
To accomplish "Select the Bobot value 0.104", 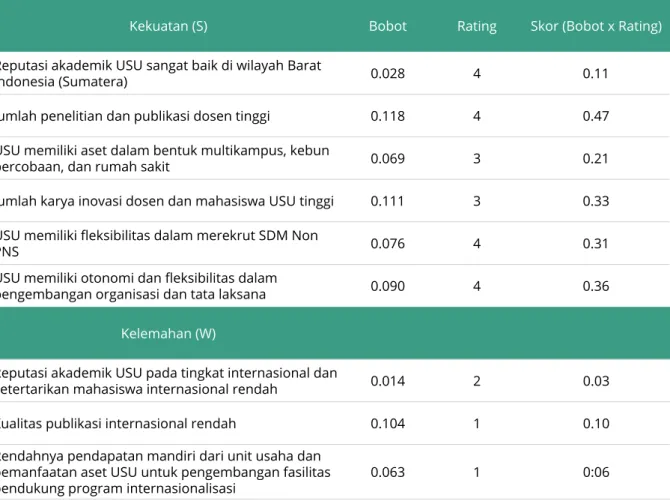I will (x=388, y=423).
